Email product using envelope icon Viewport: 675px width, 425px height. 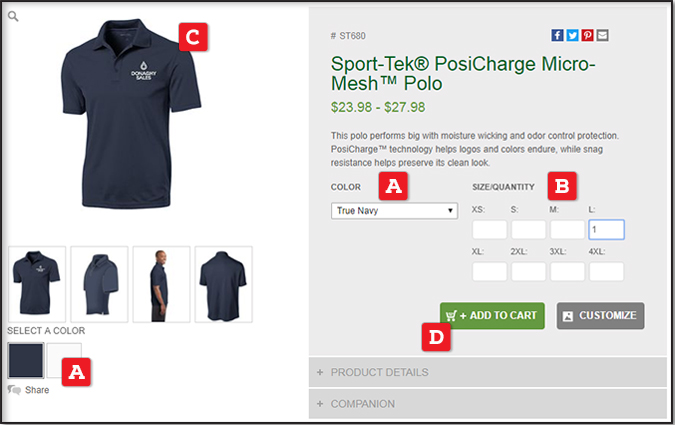(602, 35)
